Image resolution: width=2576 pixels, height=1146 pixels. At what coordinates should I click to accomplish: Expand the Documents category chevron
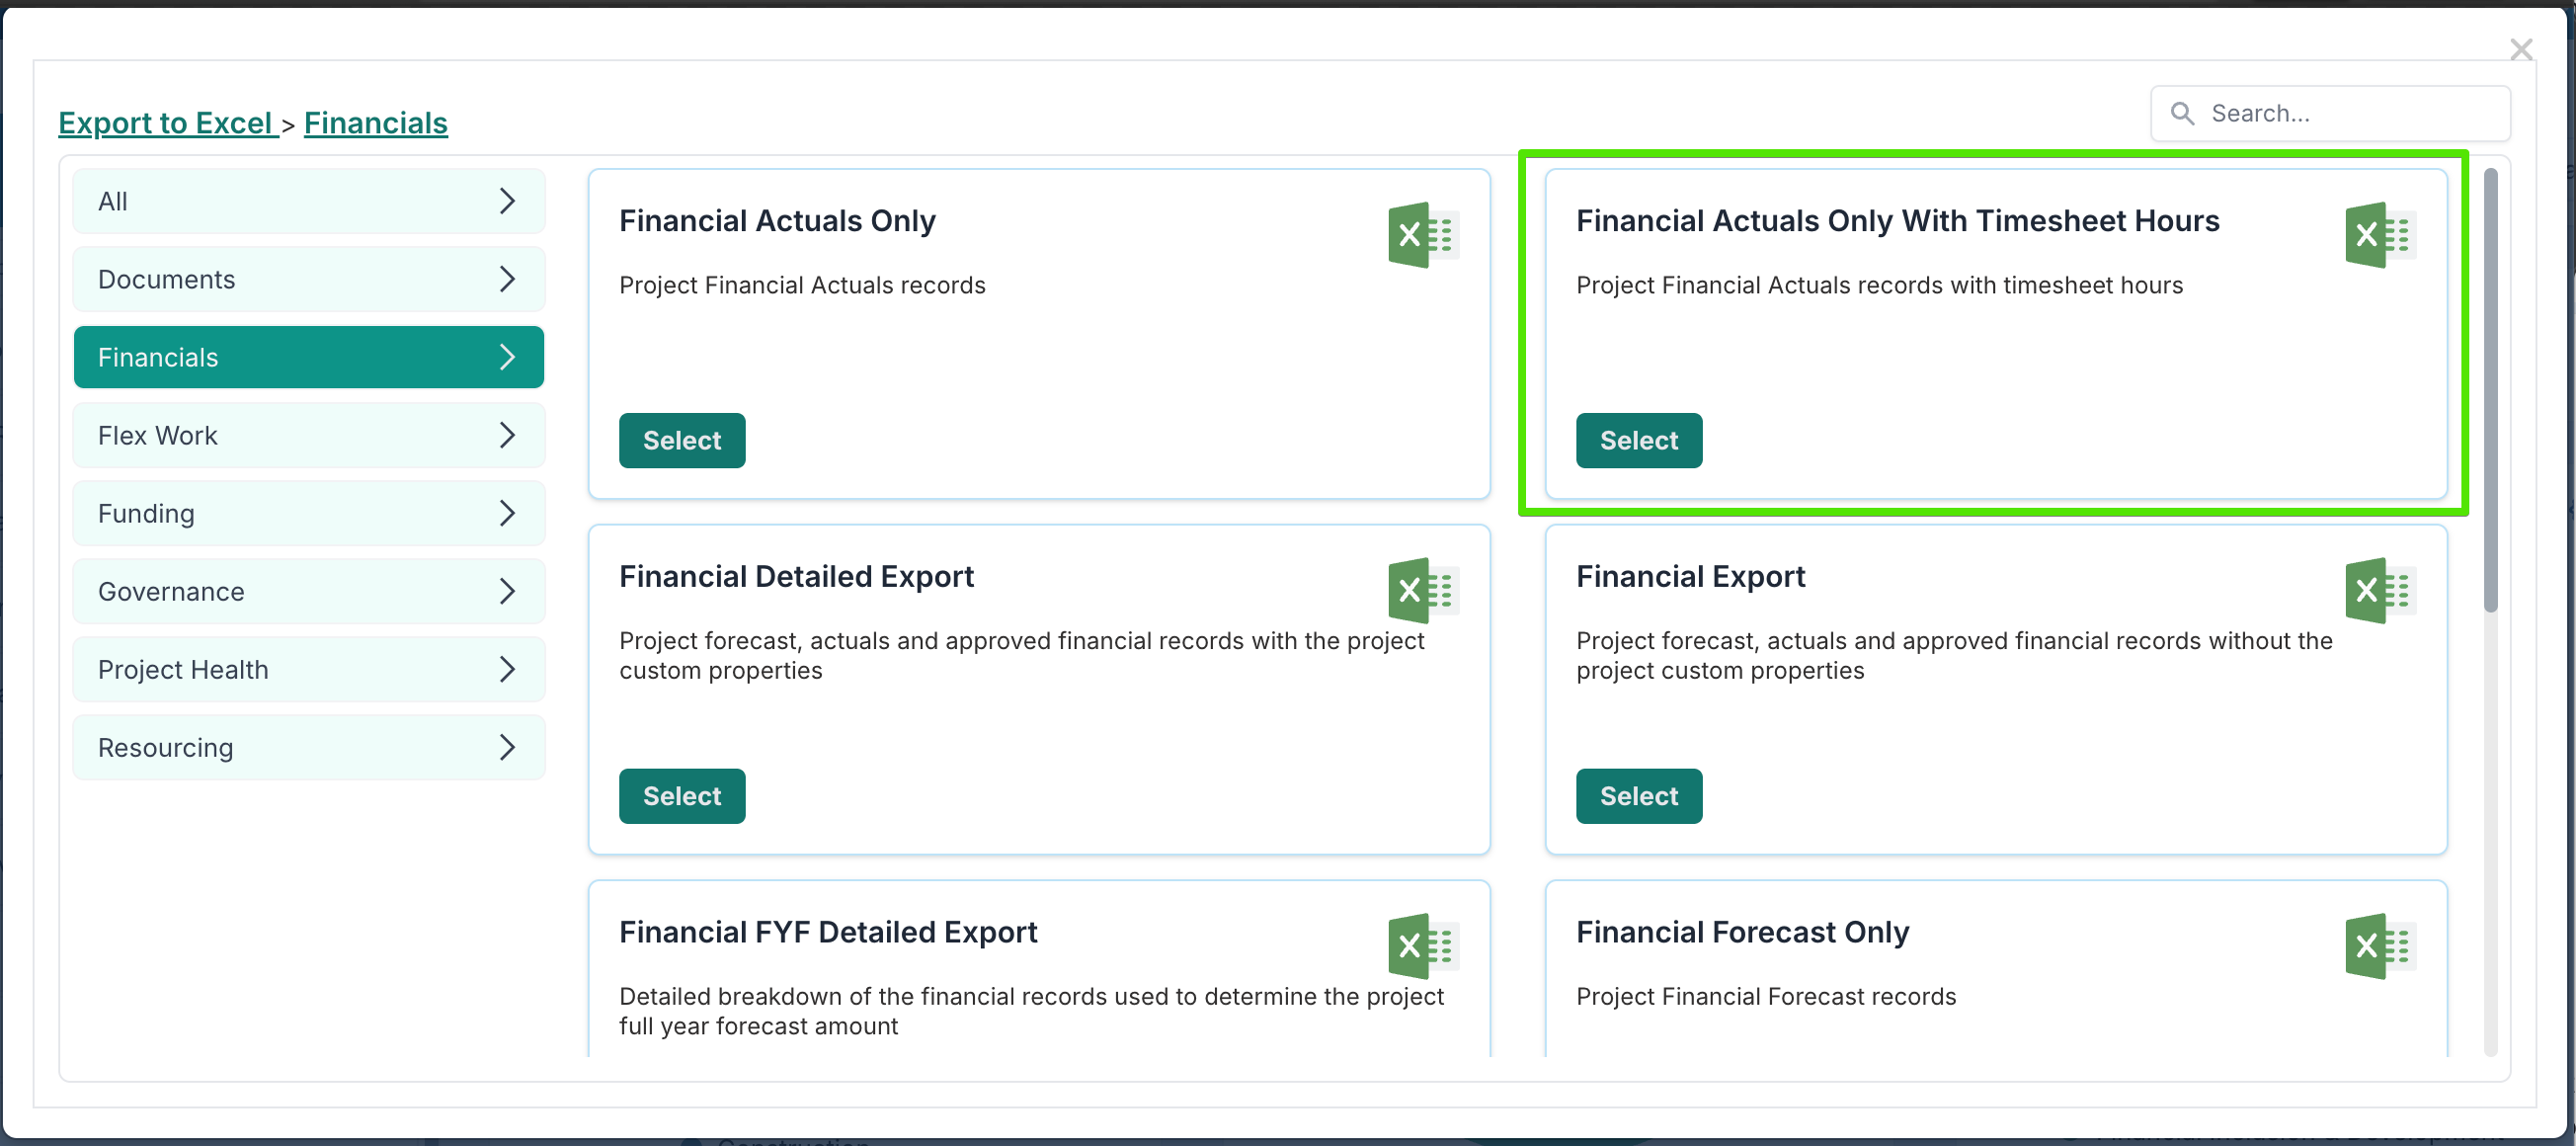coord(507,279)
